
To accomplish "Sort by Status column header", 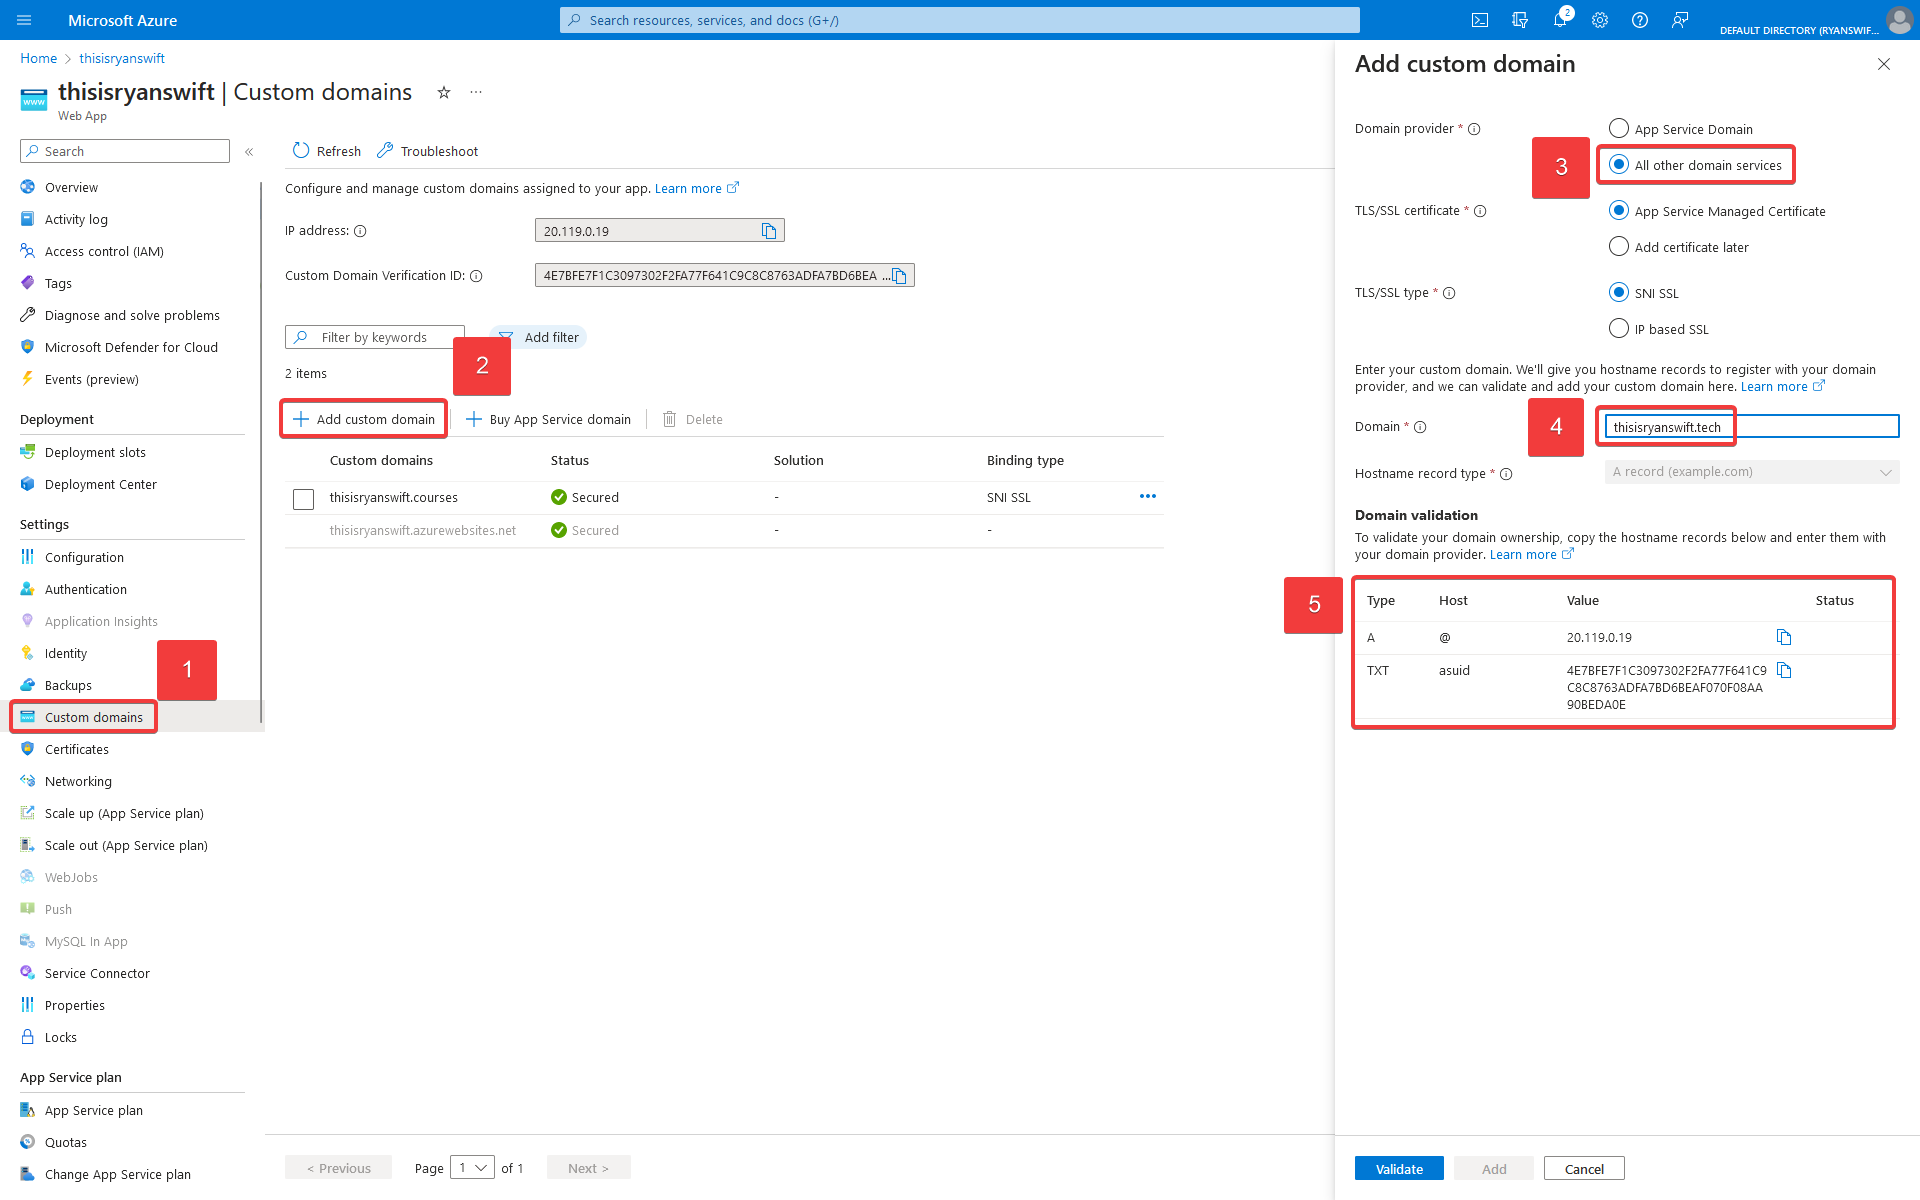I will pos(570,460).
